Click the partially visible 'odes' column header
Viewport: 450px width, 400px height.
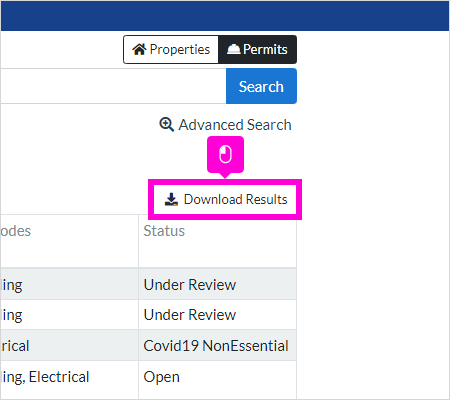pos(16,231)
